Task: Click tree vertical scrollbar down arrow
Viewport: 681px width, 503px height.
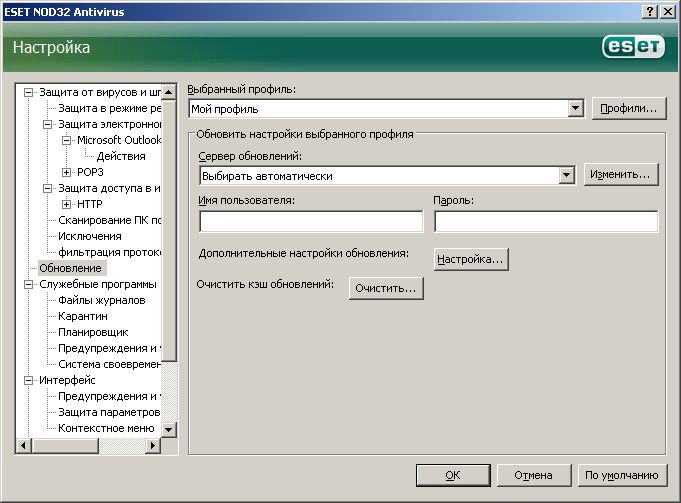Action: click(x=169, y=430)
